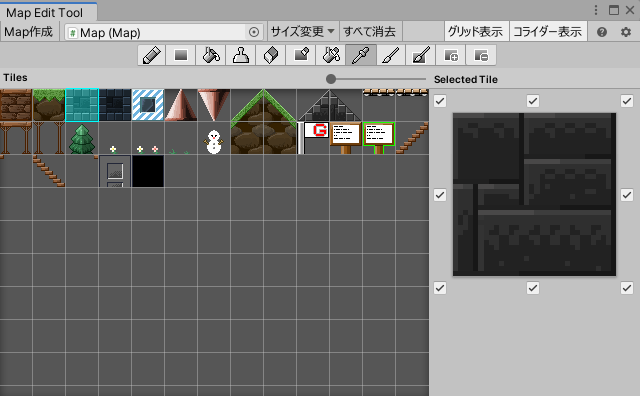Click the すべて消去 button

tap(370, 31)
